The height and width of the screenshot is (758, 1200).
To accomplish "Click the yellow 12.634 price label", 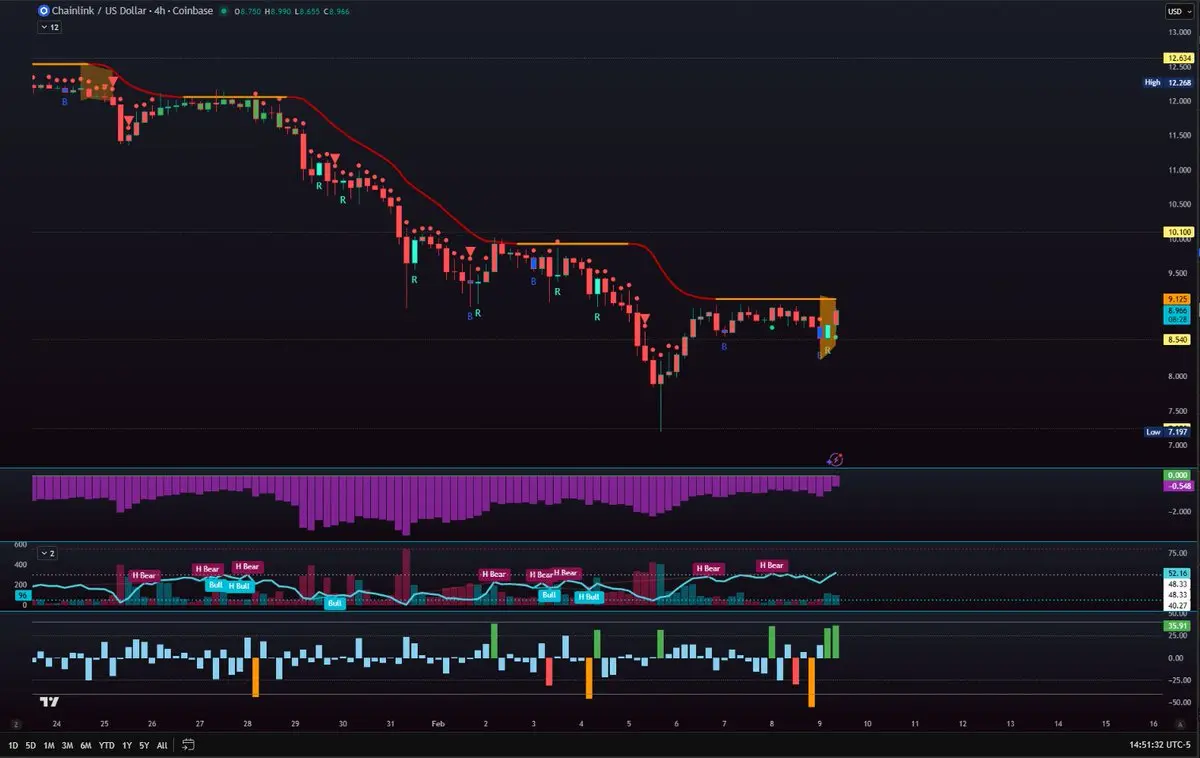I will pyautogui.click(x=1180, y=59).
